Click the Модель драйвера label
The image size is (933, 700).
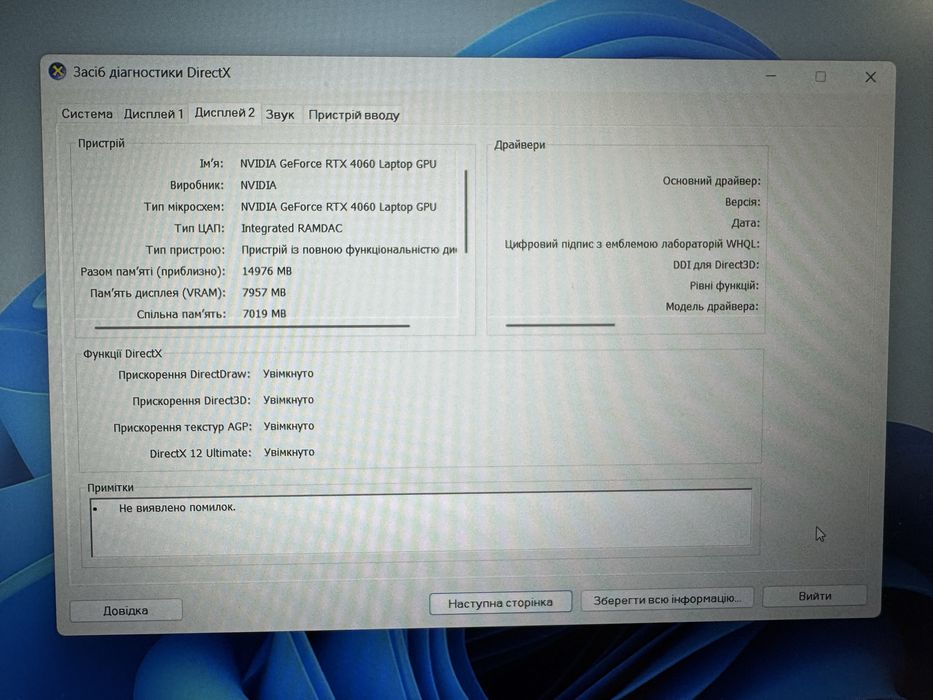[712, 307]
